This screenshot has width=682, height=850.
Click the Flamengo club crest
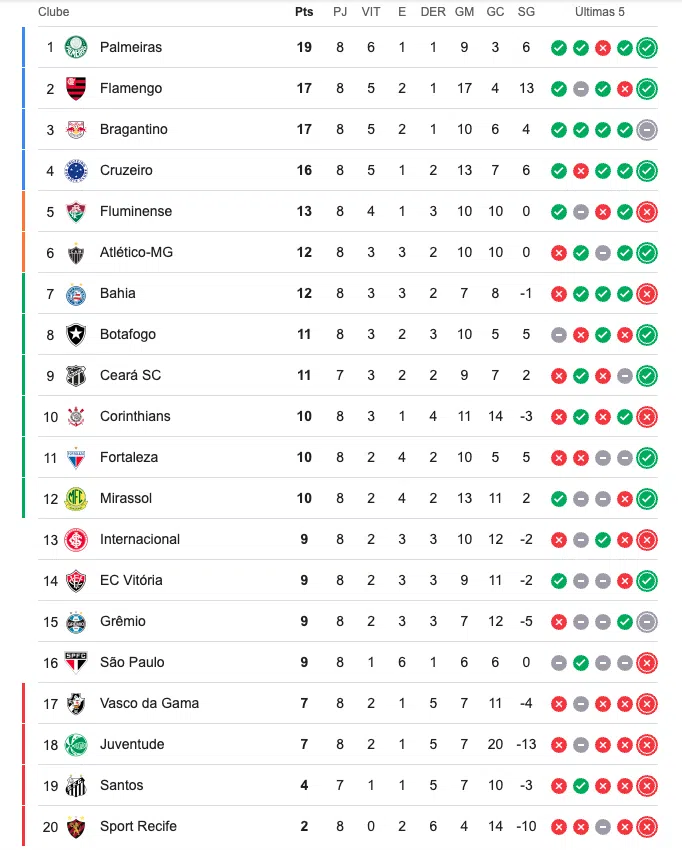coord(78,88)
